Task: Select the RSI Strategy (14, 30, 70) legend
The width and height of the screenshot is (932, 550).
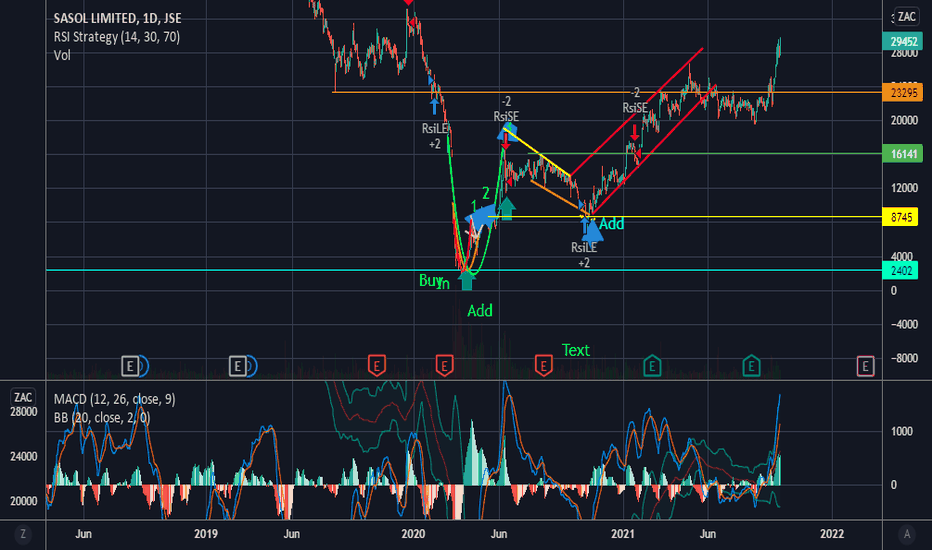Action: point(116,37)
